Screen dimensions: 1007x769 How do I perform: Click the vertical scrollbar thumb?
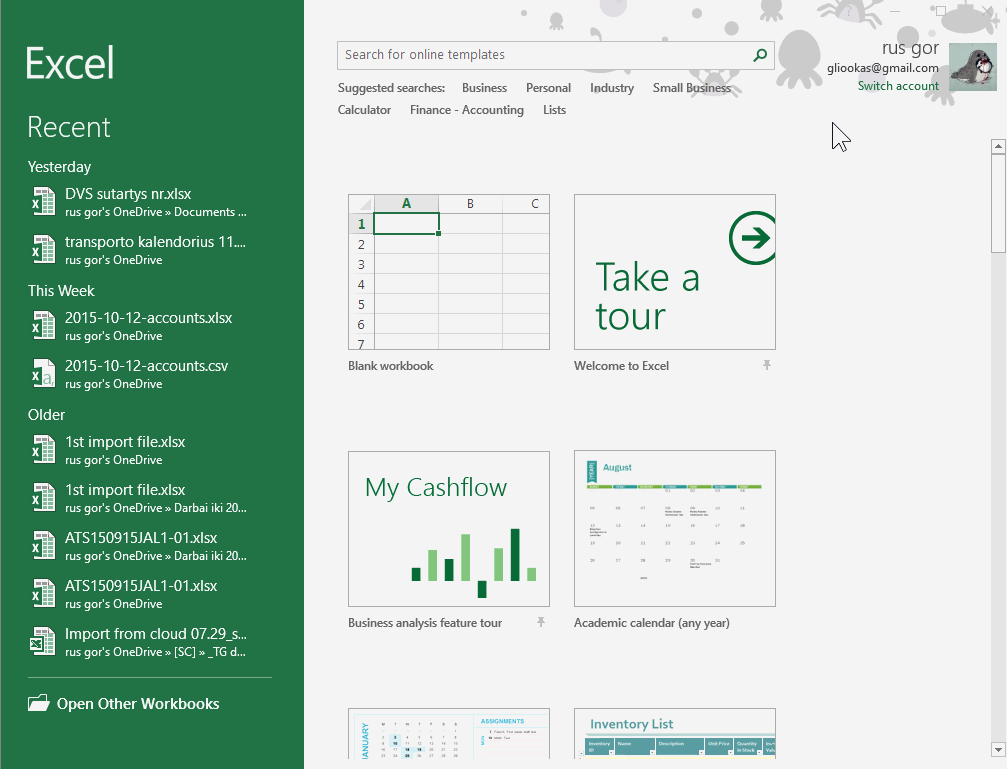pyautogui.click(x=998, y=204)
